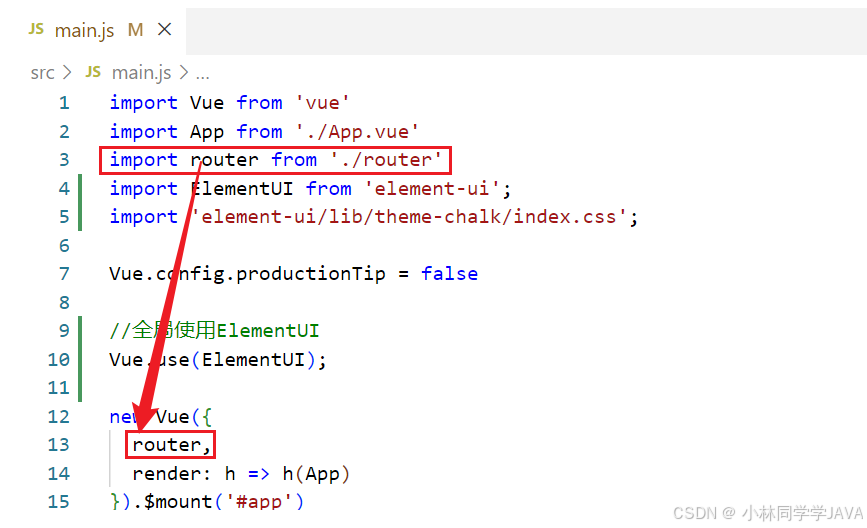Click line number 3 in the gutter
Viewport: 867px width, 528px height.
[x=64, y=160]
